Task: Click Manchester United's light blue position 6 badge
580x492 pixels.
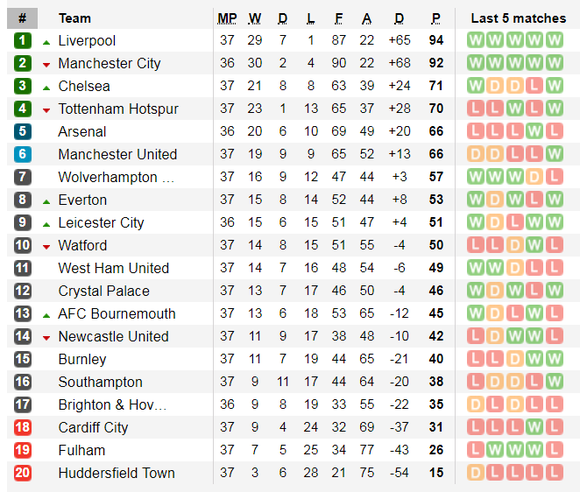Action: pos(22,154)
